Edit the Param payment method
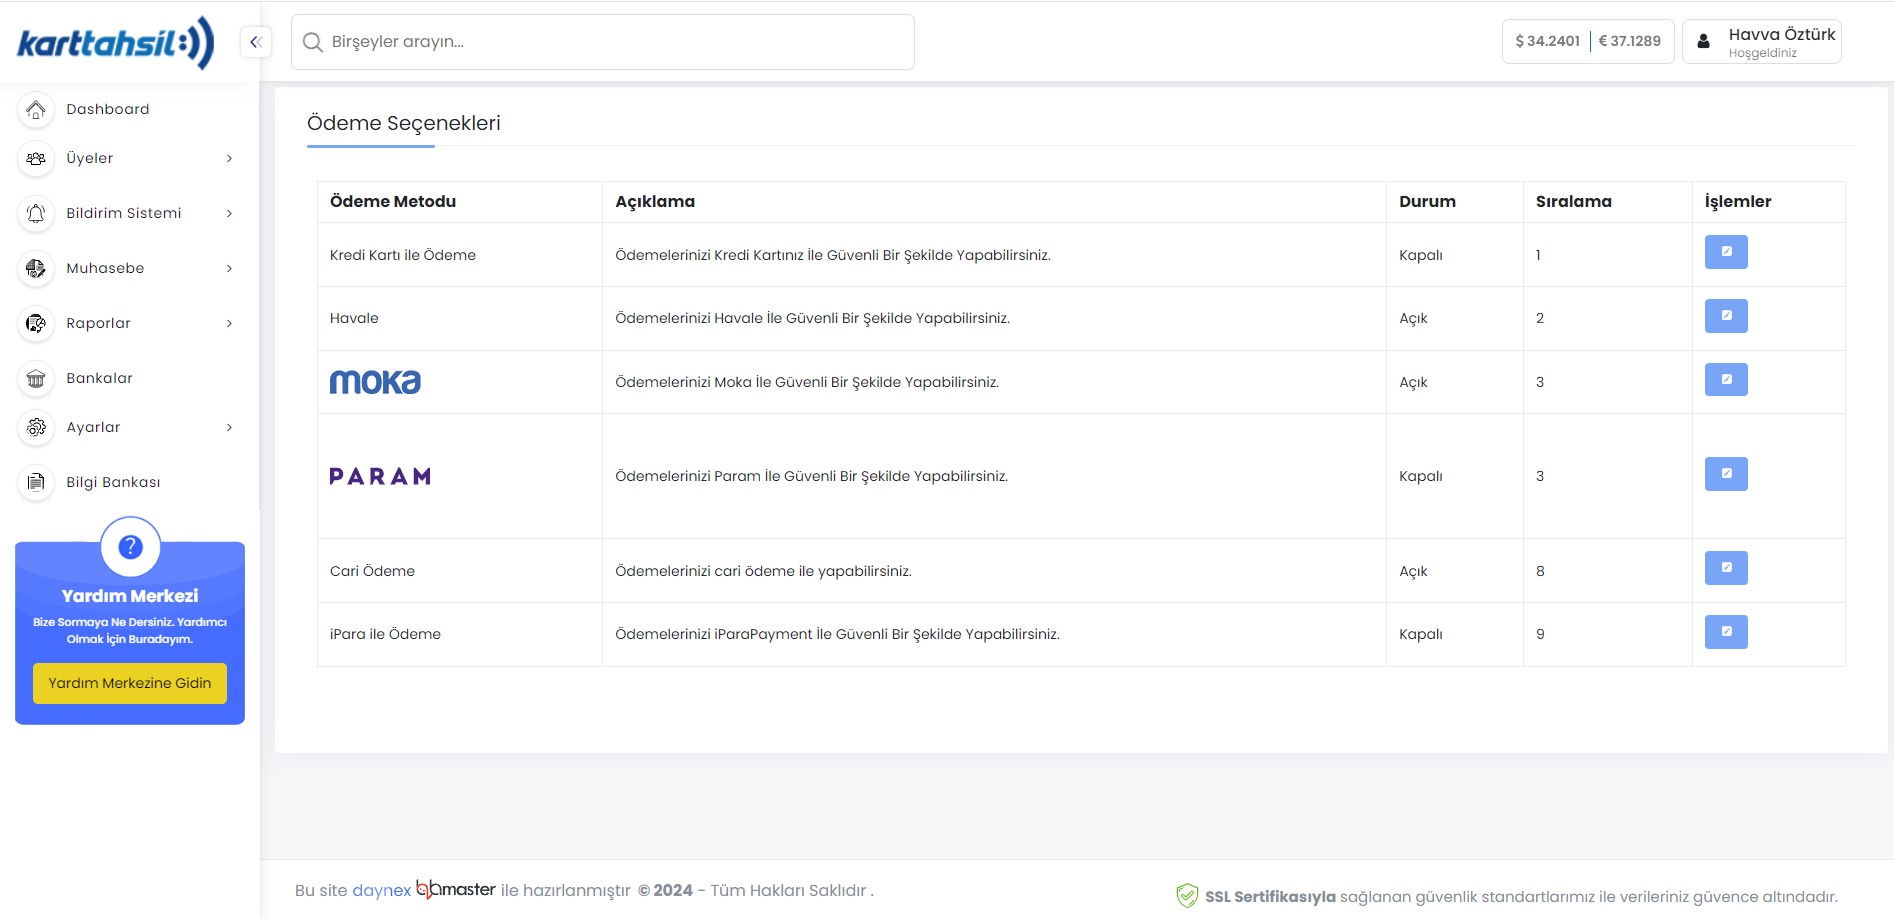The width and height of the screenshot is (1894, 919). (x=1726, y=474)
